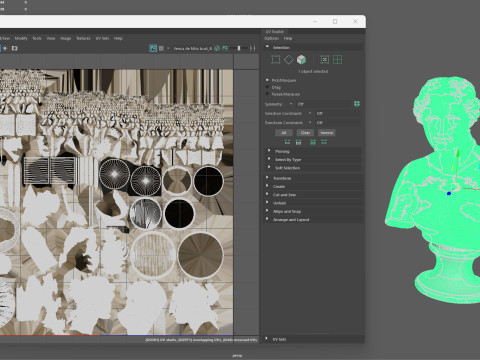The image size is (480, 360).
Task: Click the sun-like icon in left toolbar
Action: pos(5,48)
